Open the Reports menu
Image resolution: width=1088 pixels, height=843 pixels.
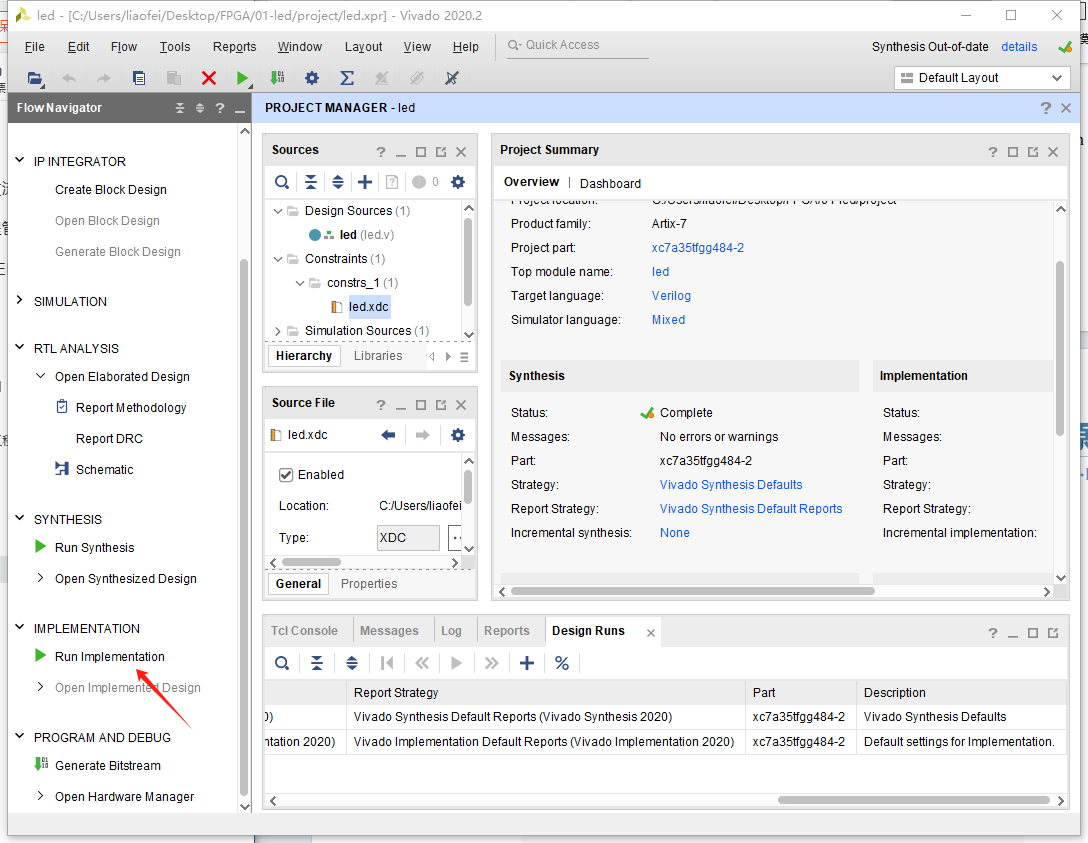pos(235,46)
